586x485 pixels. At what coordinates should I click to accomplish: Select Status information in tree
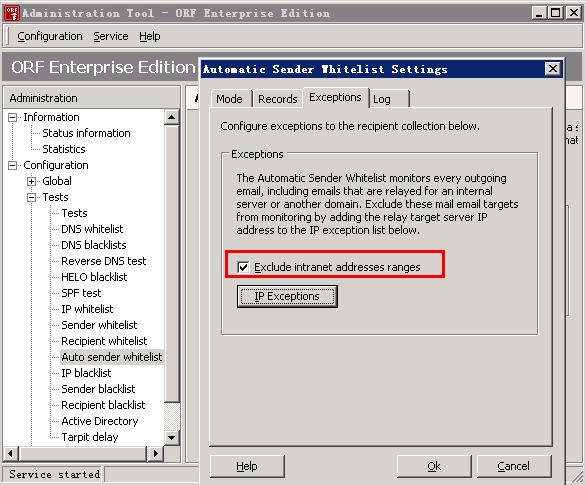[86, 133]
